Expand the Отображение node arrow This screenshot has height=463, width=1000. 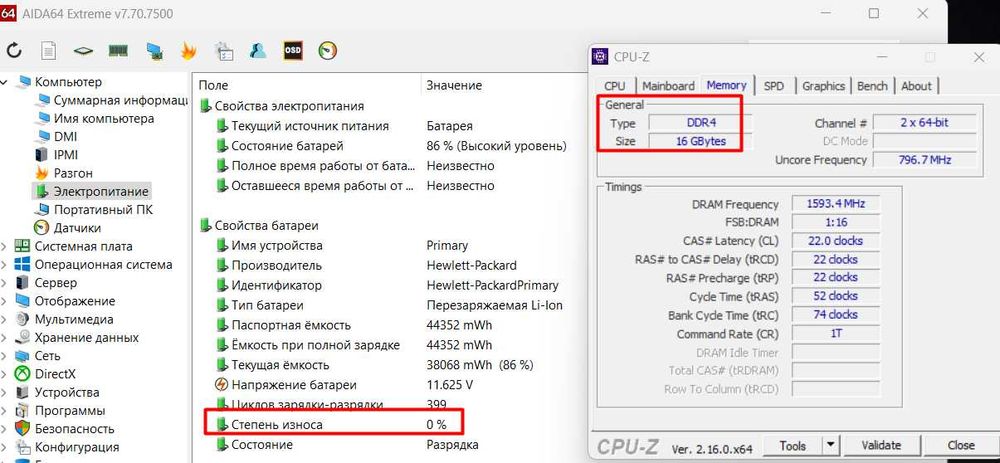pyautogui.click(x=4, y=301)
